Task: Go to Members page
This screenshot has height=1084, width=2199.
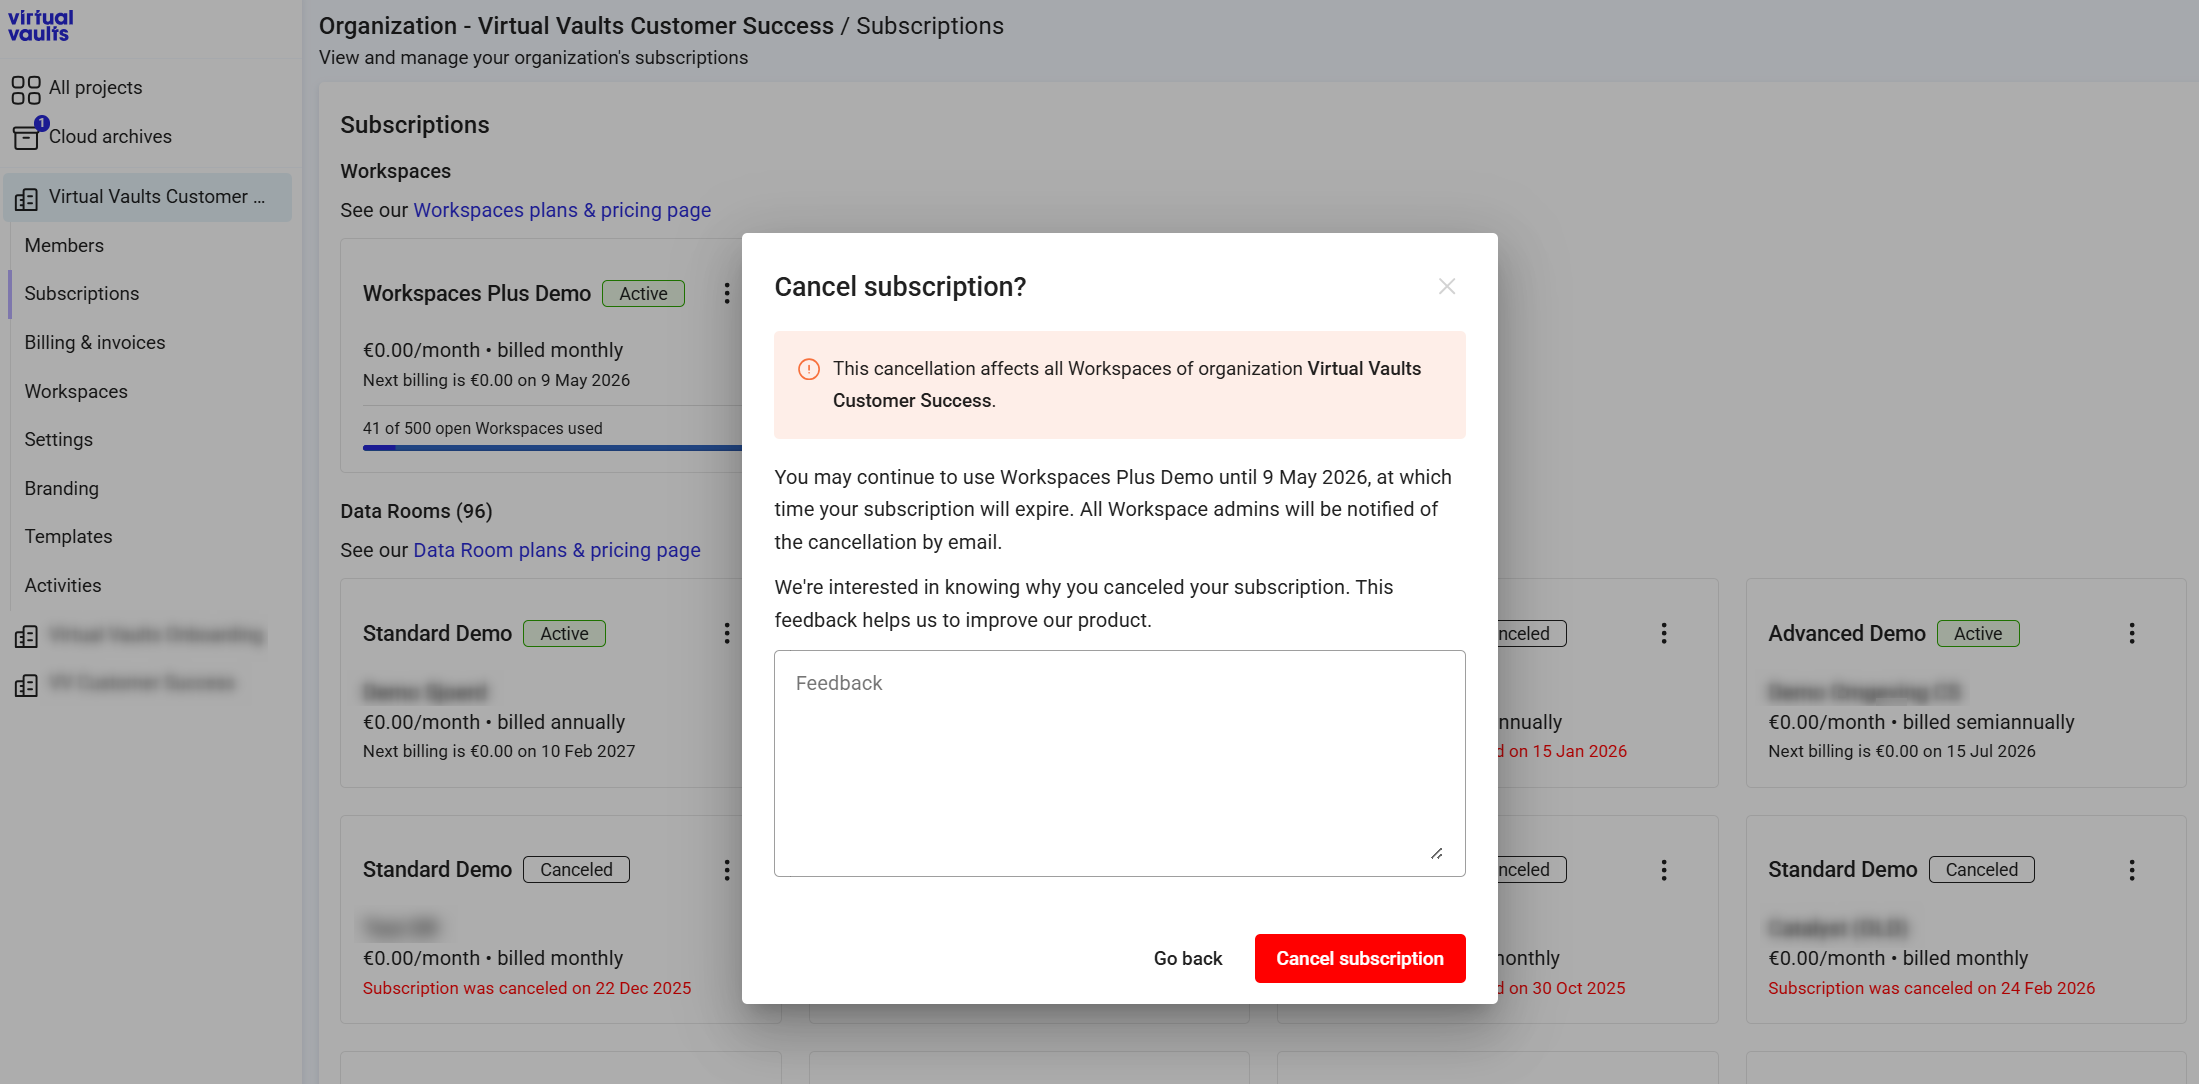Action: pos(64,246)
